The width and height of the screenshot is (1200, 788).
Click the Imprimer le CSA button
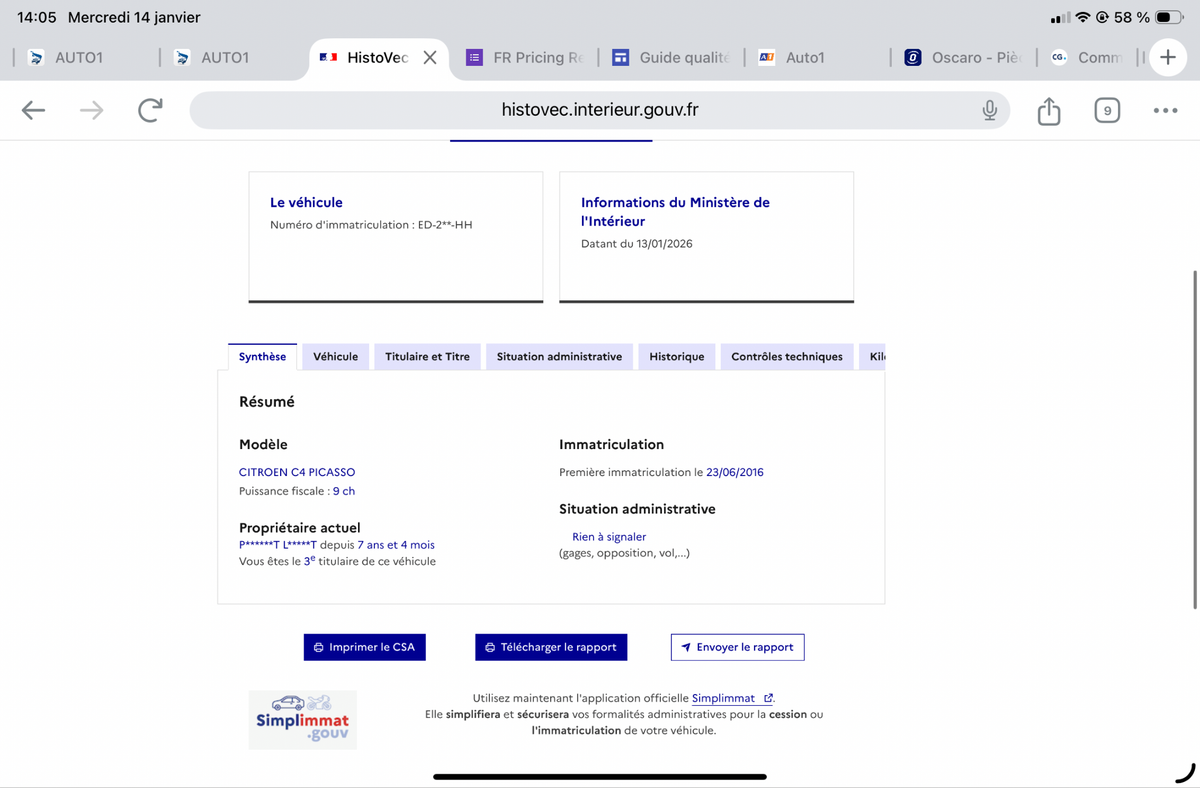365,647
